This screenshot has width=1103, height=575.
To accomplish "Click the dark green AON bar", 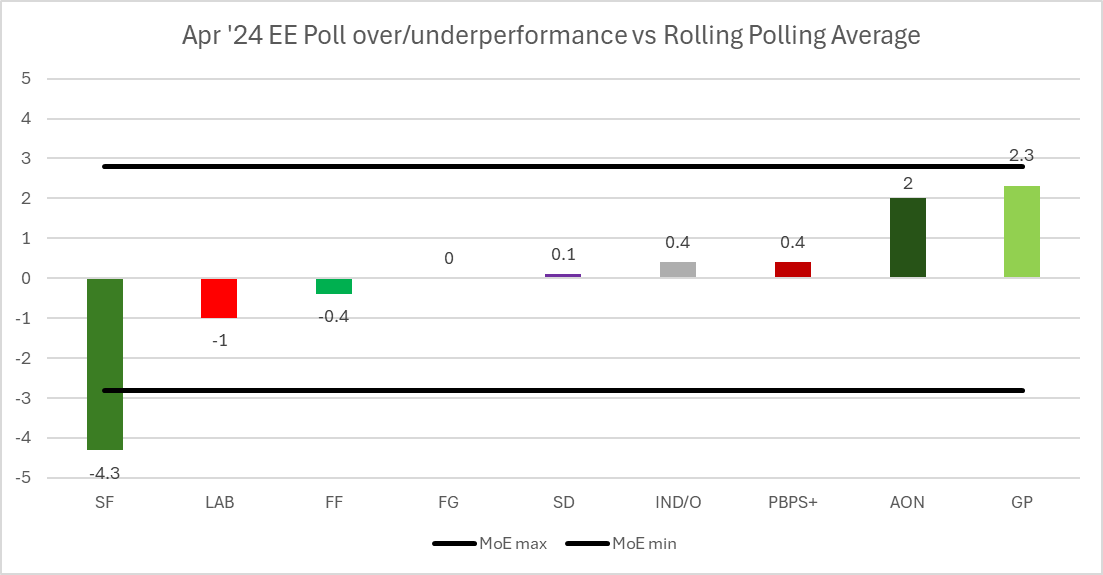I will 907,238.
